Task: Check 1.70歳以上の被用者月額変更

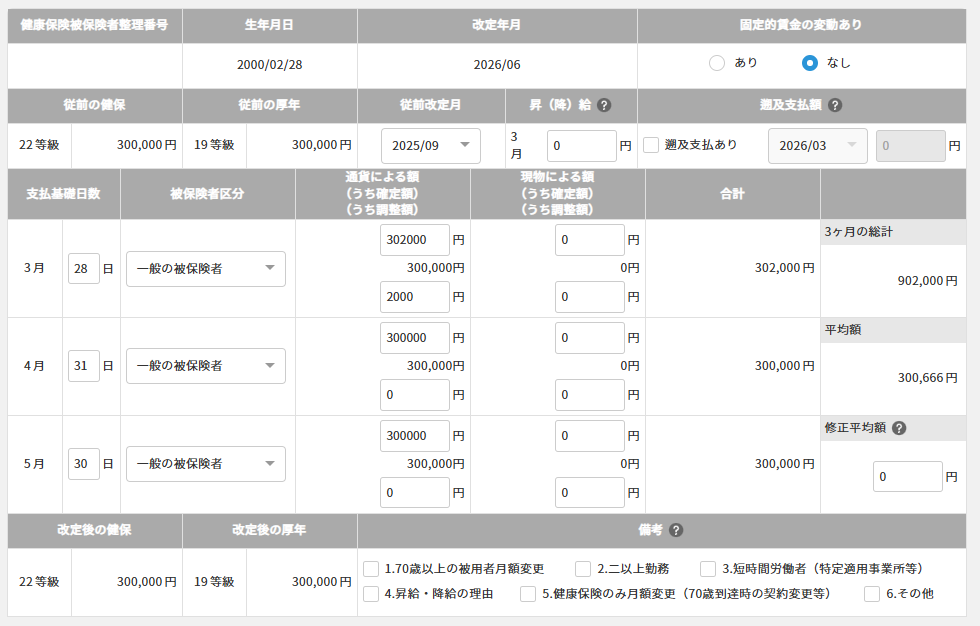Action: (371, 569)
